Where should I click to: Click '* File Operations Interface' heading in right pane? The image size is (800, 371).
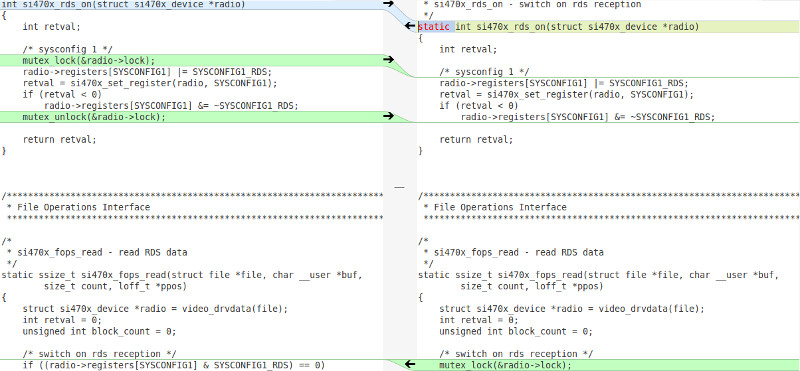tap(495, 207)
